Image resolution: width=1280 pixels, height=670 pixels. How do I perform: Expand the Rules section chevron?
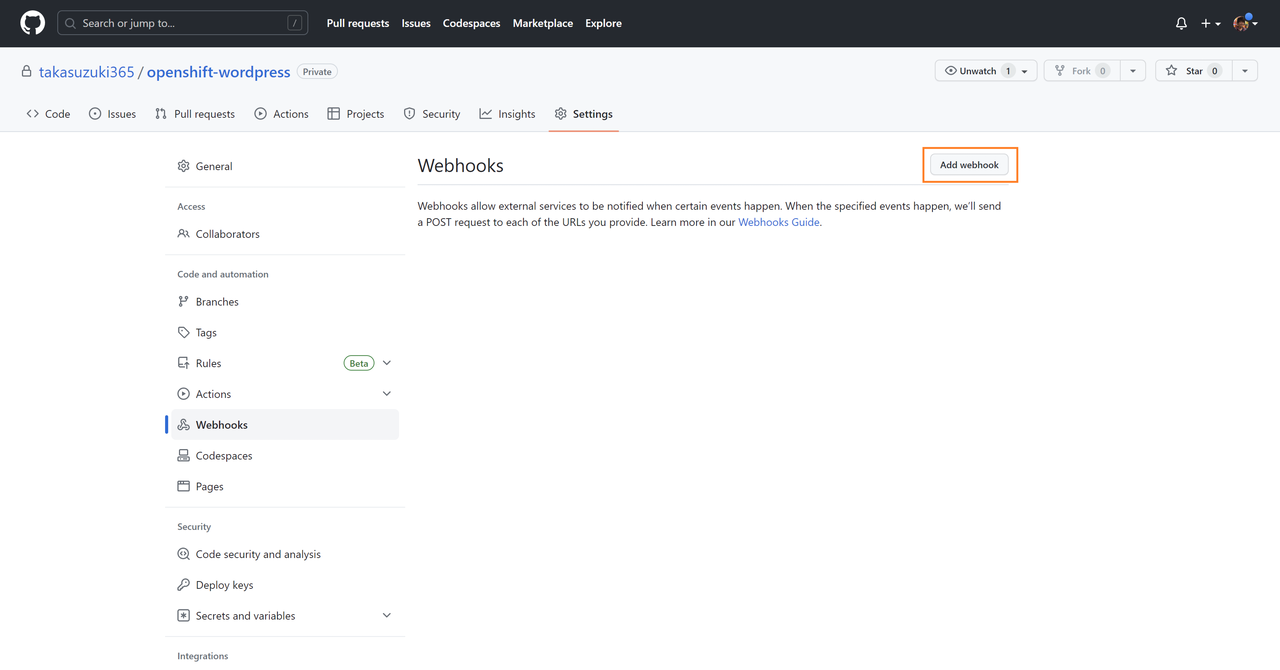[387, 363]
